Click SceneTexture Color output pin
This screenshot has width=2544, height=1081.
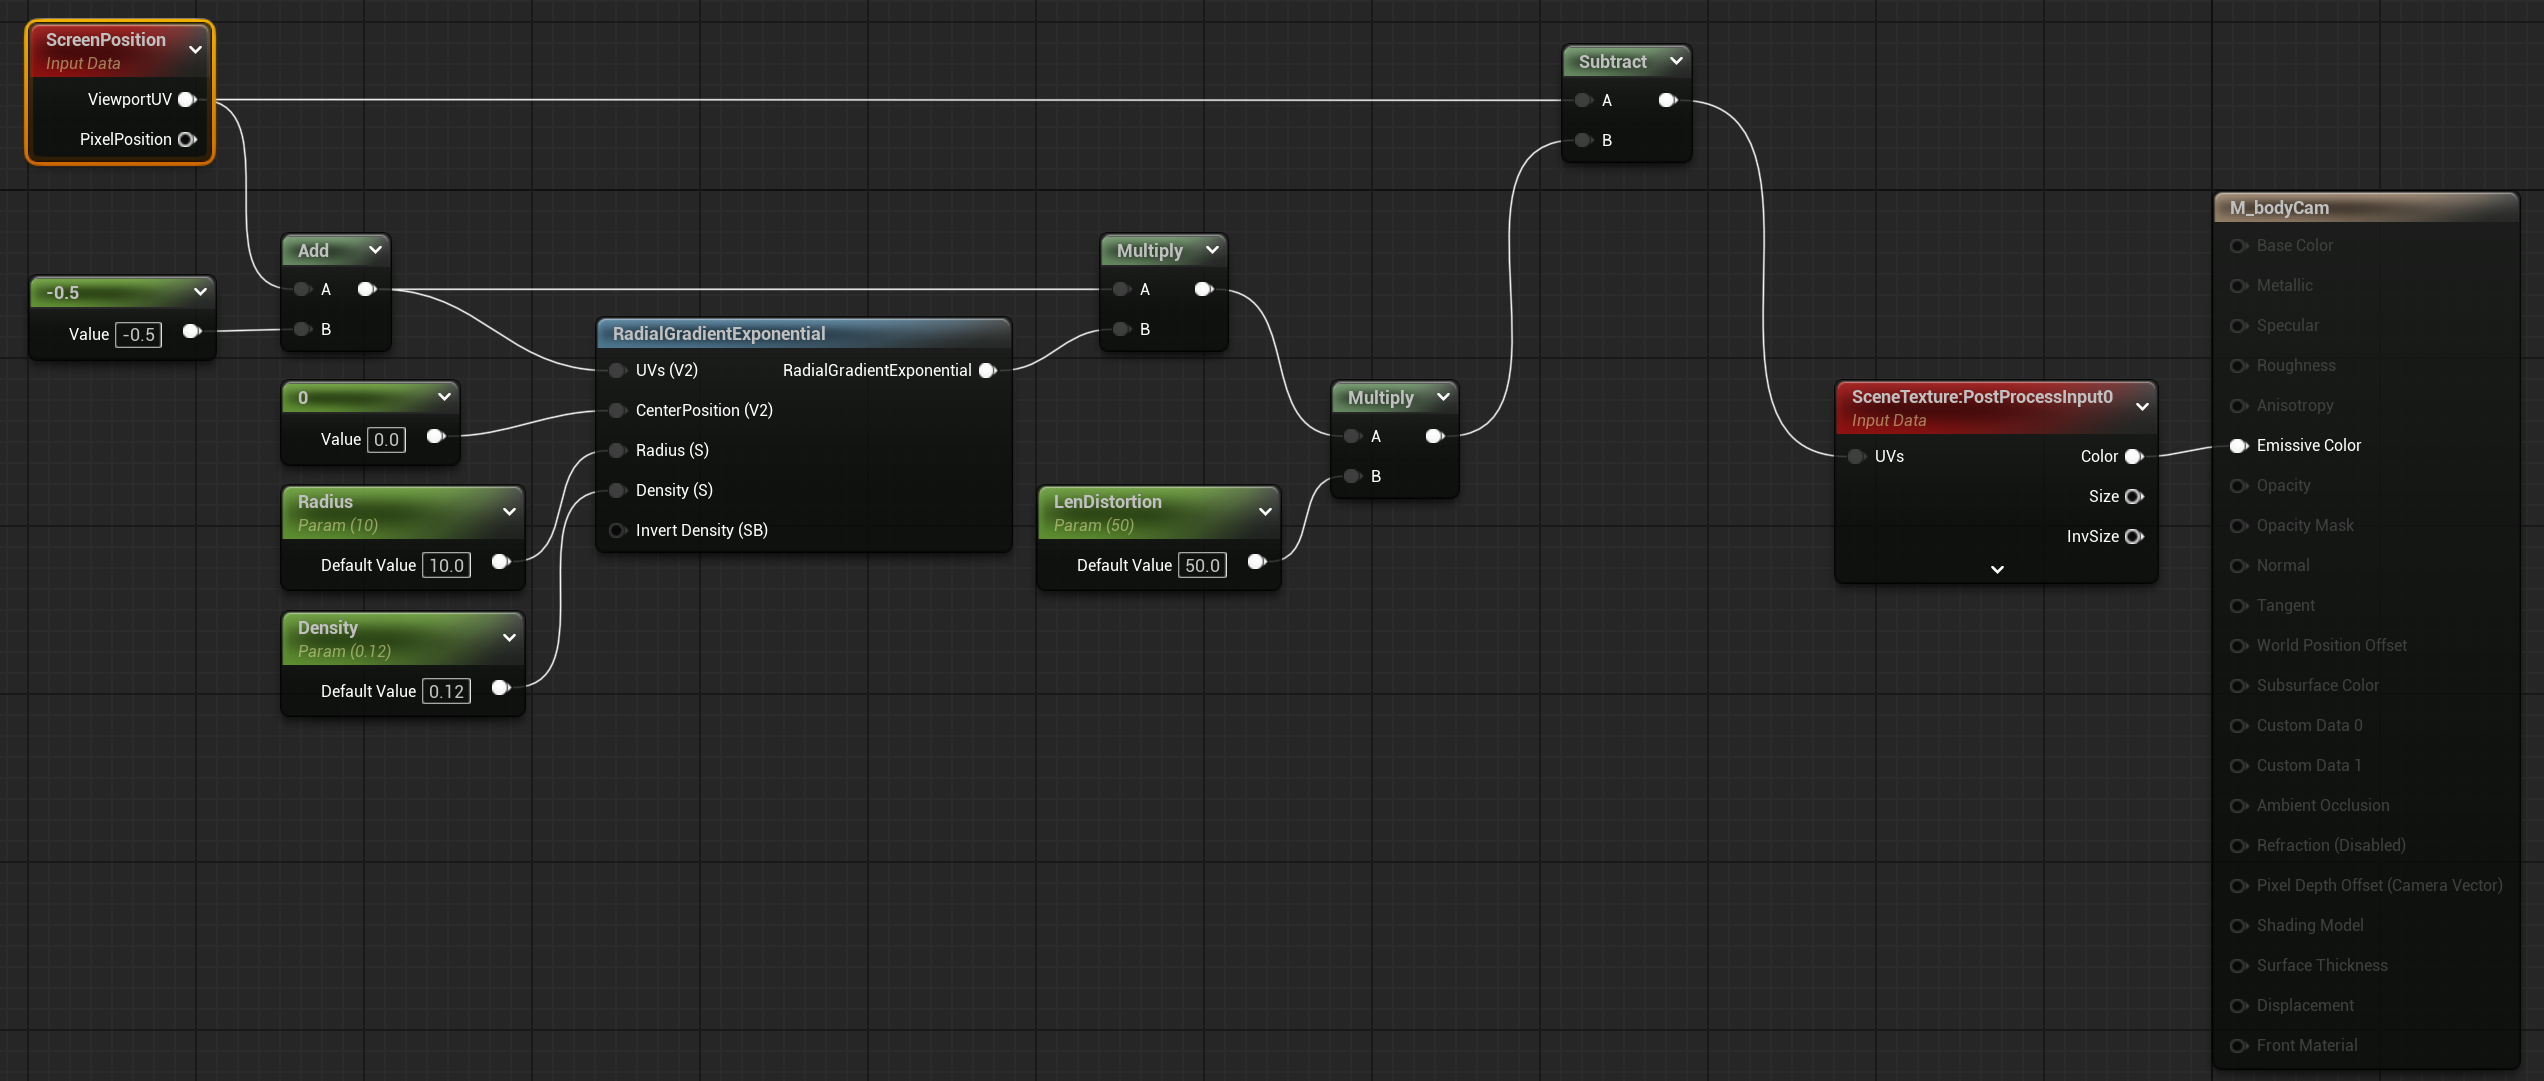tap(2133, 456)
